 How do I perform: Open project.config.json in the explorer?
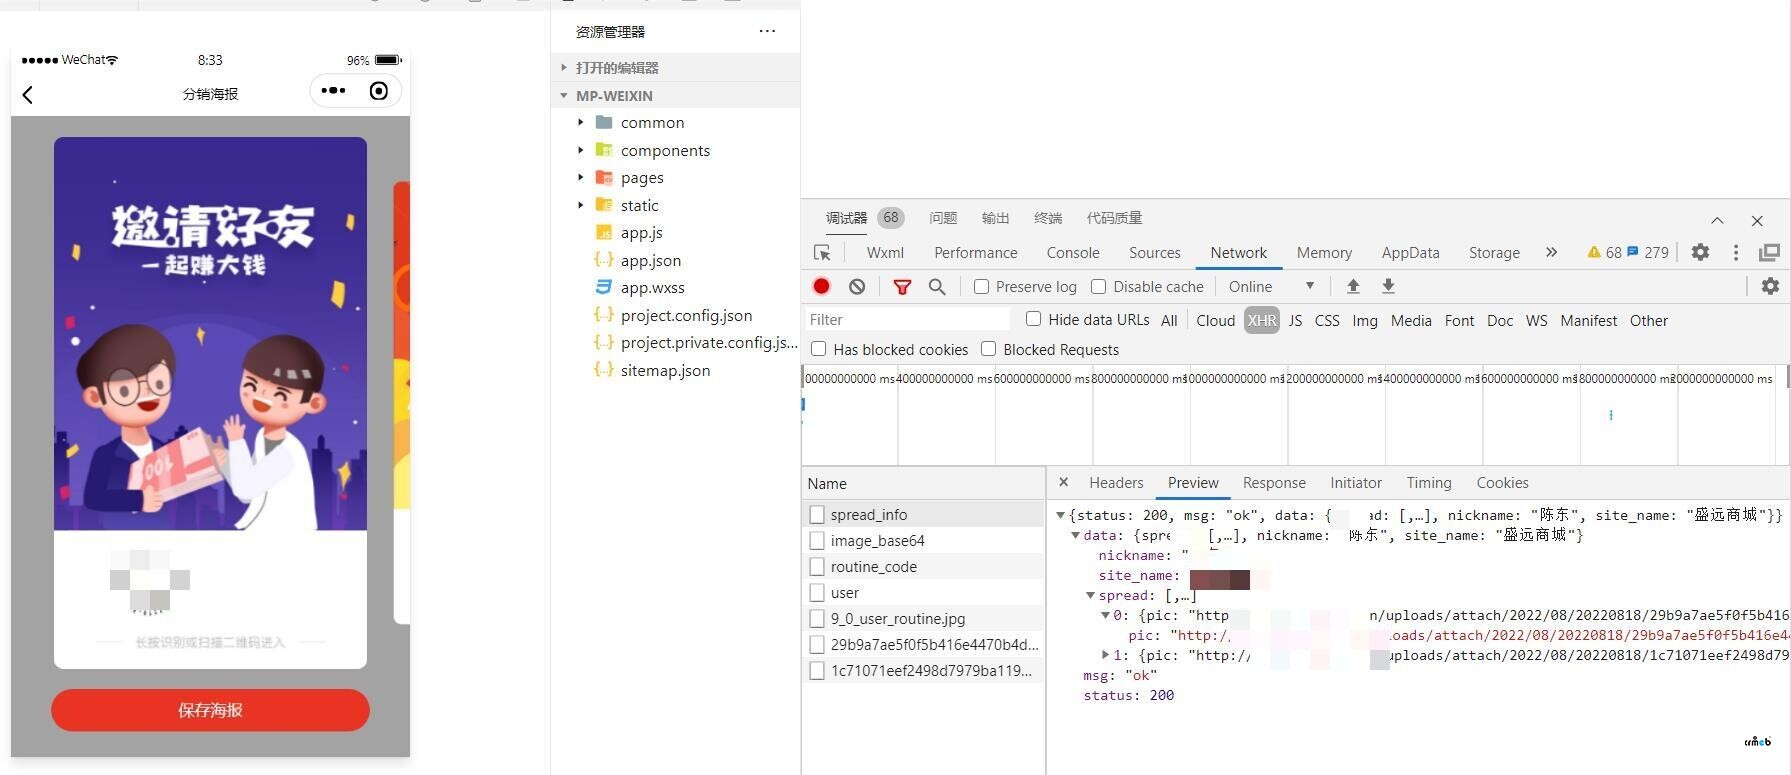pyautogui.click(x=686, y=315)
